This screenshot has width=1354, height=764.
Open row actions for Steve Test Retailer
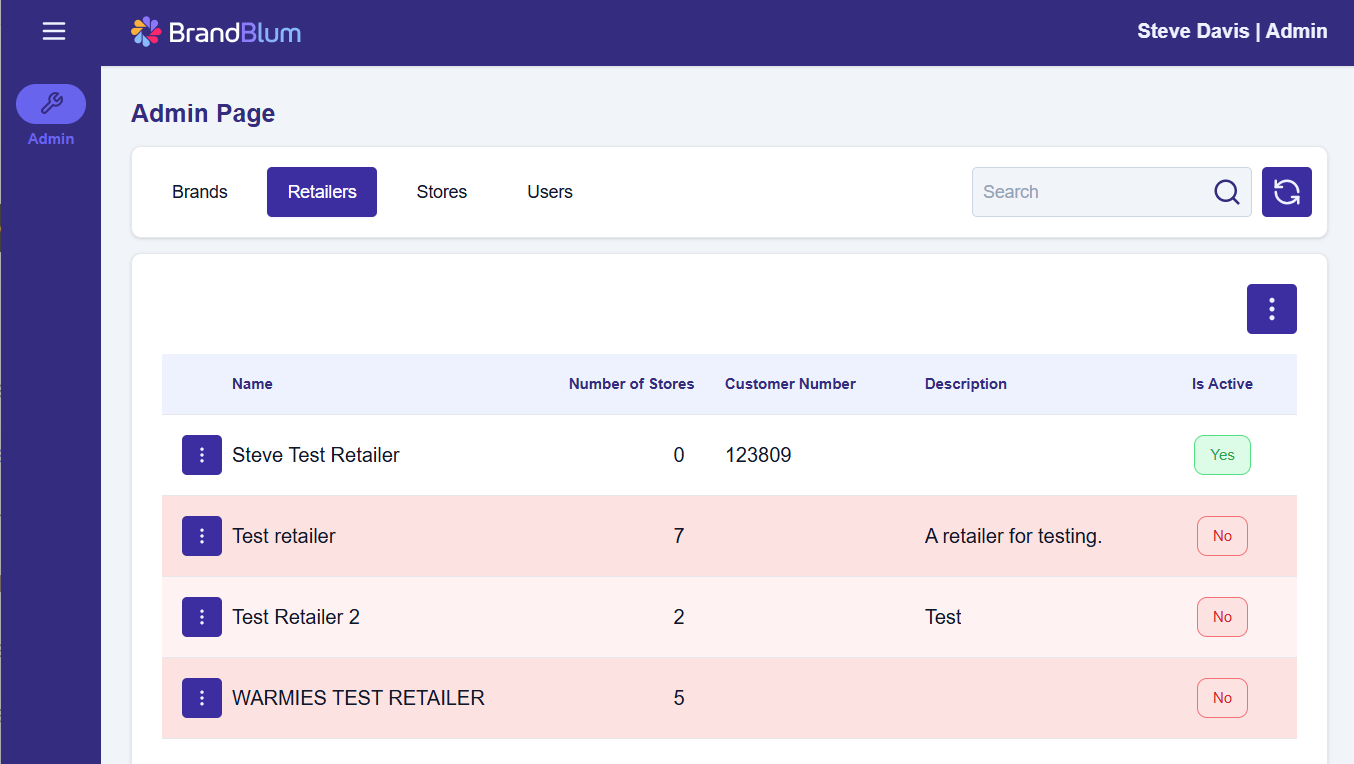202,455
